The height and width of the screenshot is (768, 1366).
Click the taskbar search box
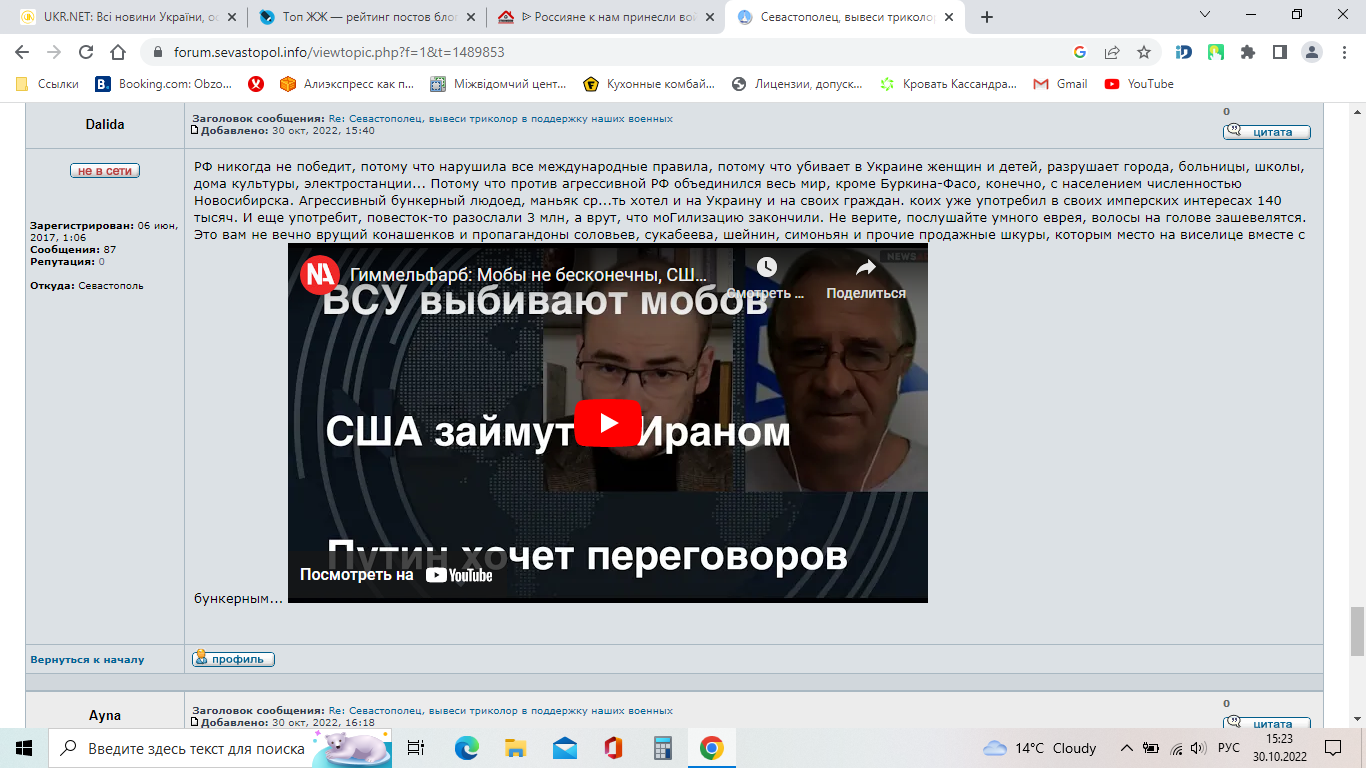220,747
